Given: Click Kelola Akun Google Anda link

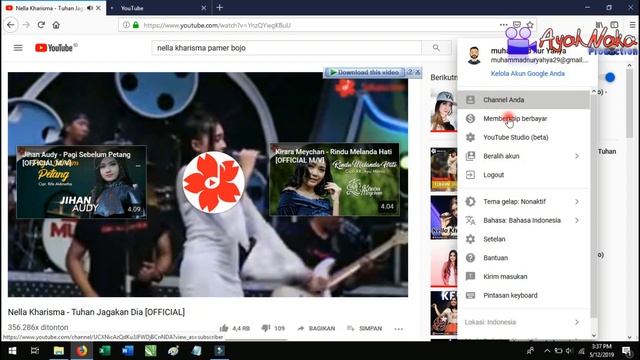Looking at the screenshot, I should coord(527,73).
